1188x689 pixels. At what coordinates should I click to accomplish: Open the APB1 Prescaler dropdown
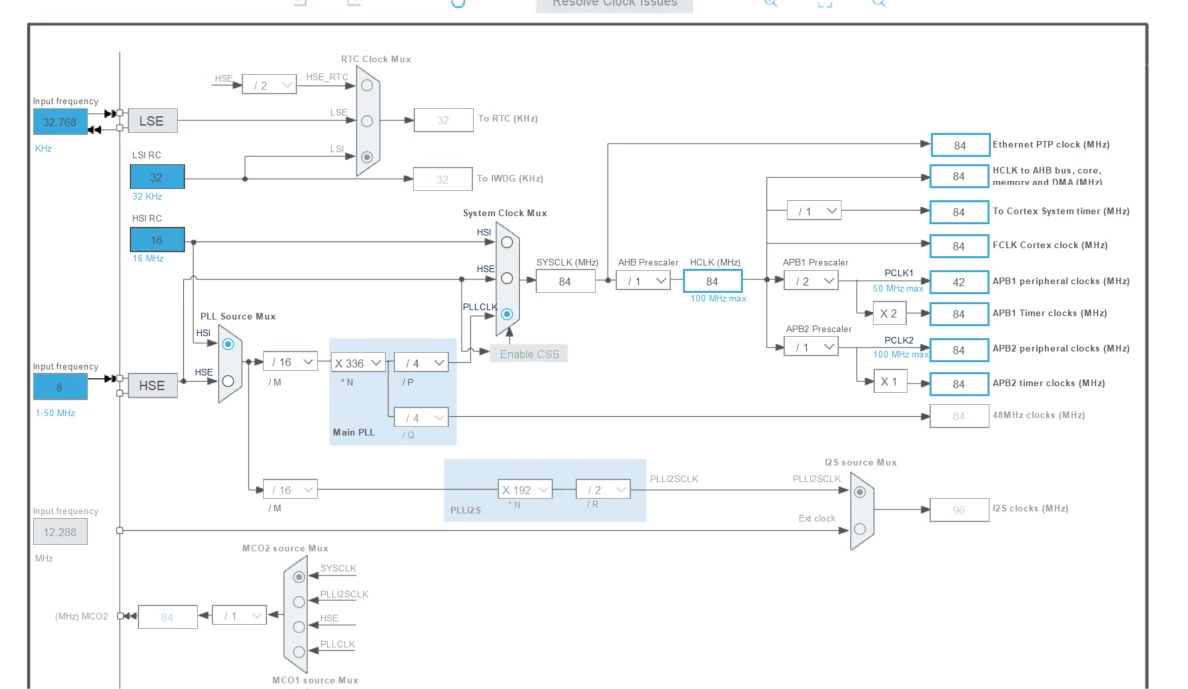pyautogui.click(x=811, y=281)
